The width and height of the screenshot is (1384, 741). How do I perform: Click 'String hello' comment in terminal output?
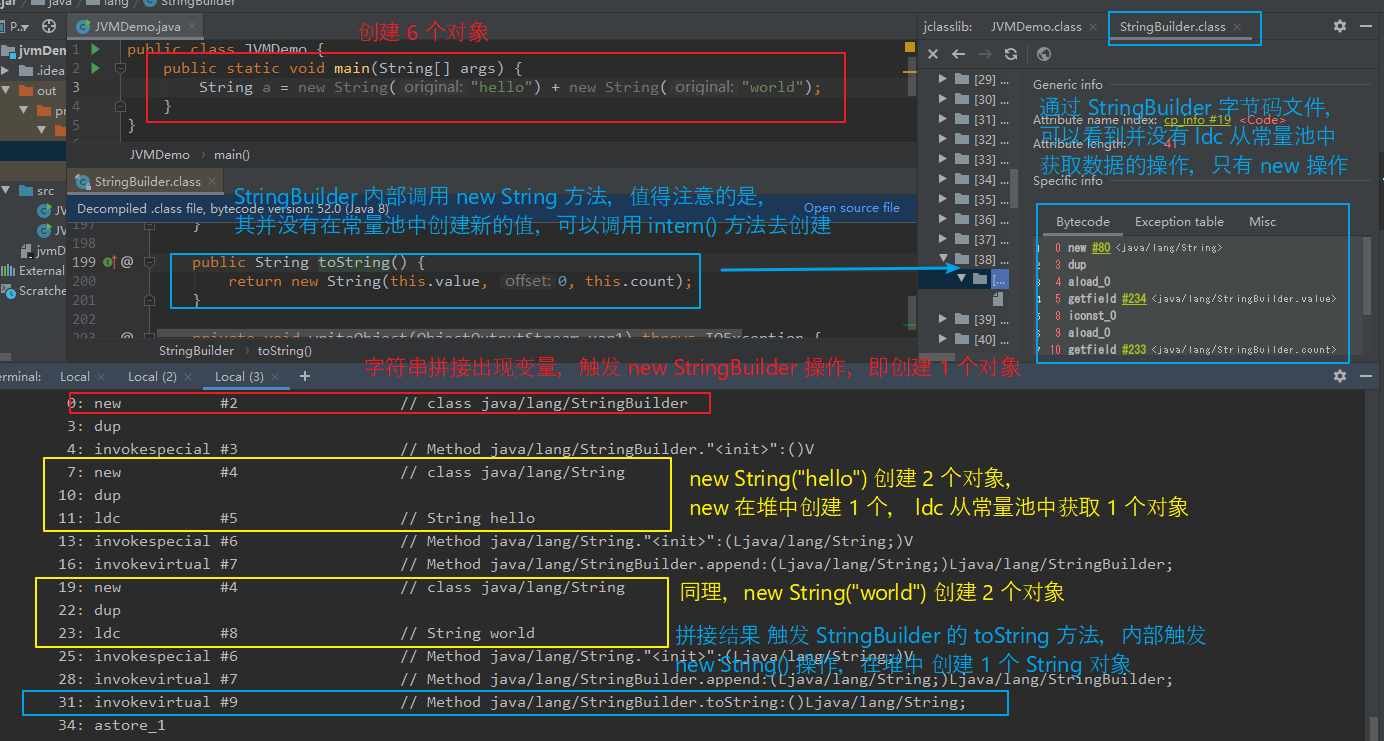[x=468, y=518]
